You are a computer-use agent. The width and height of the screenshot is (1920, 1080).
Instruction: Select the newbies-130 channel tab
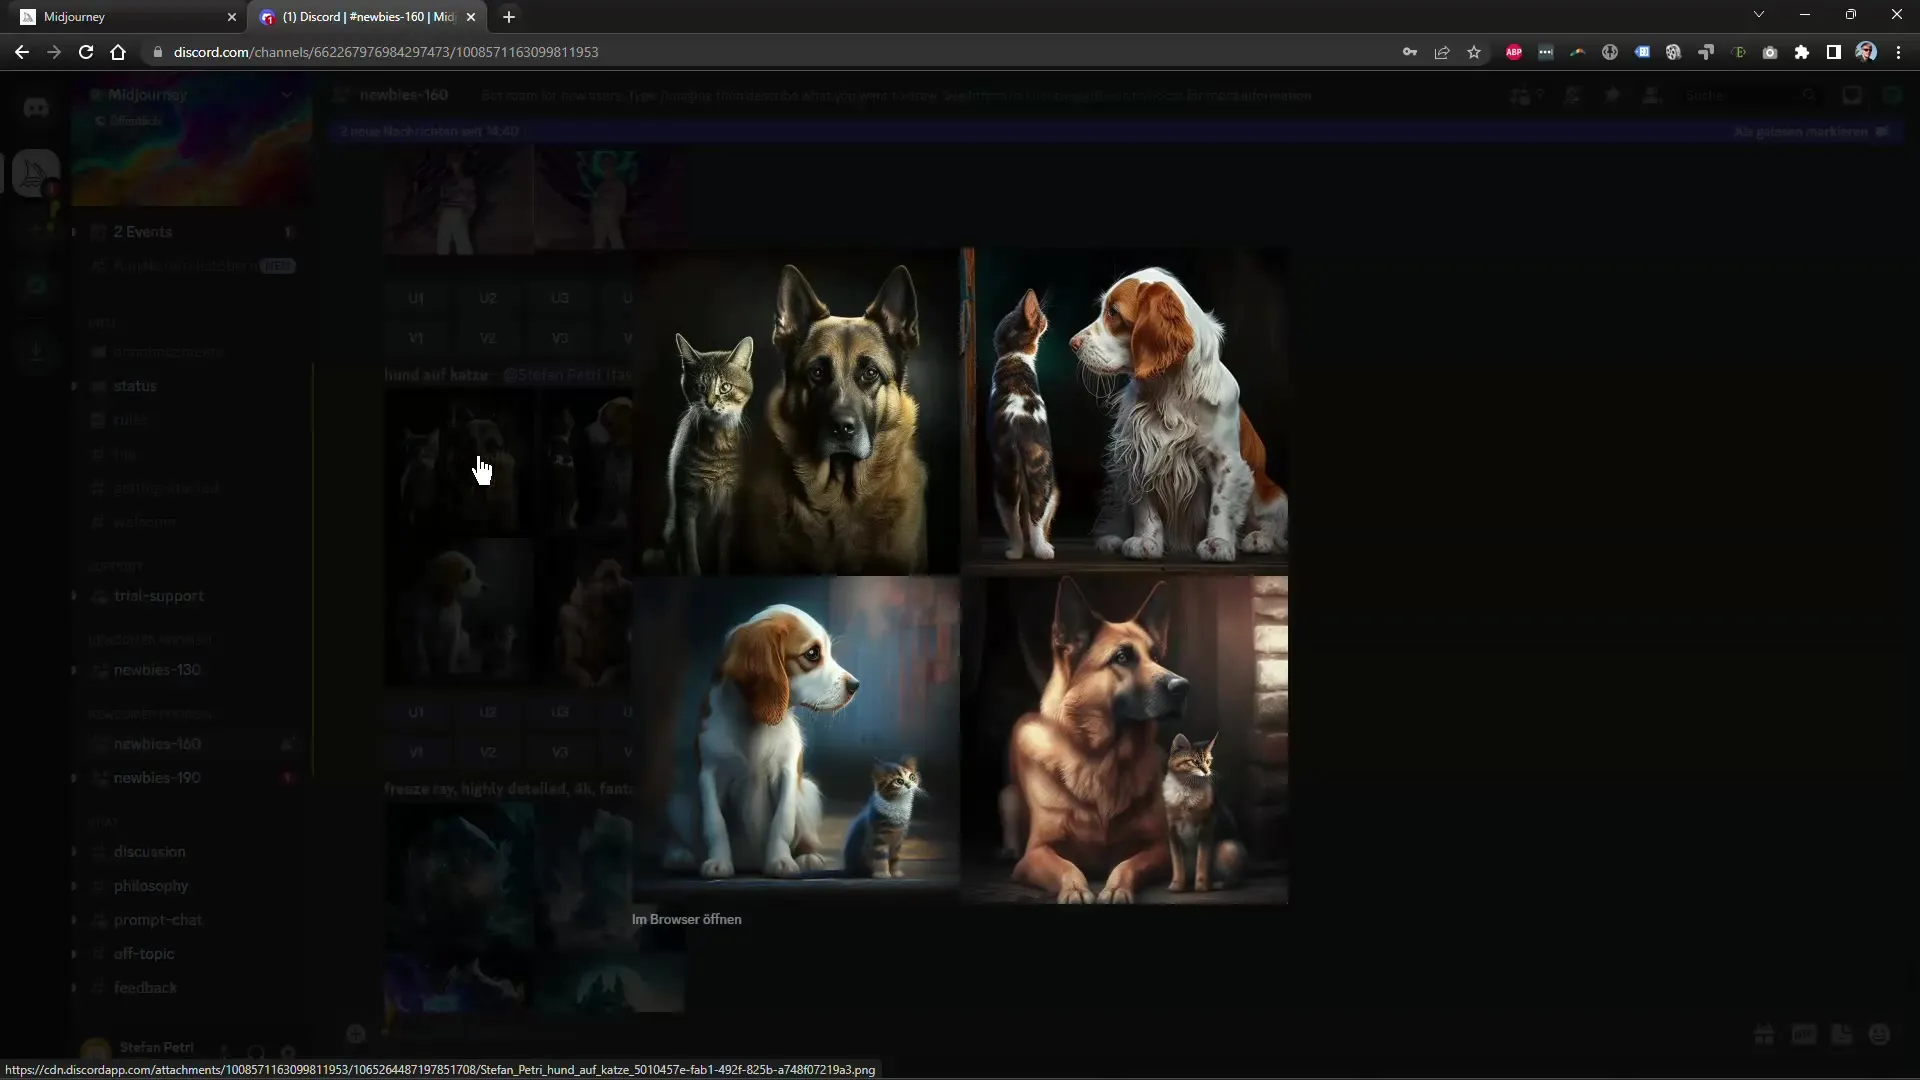[156, 669]
